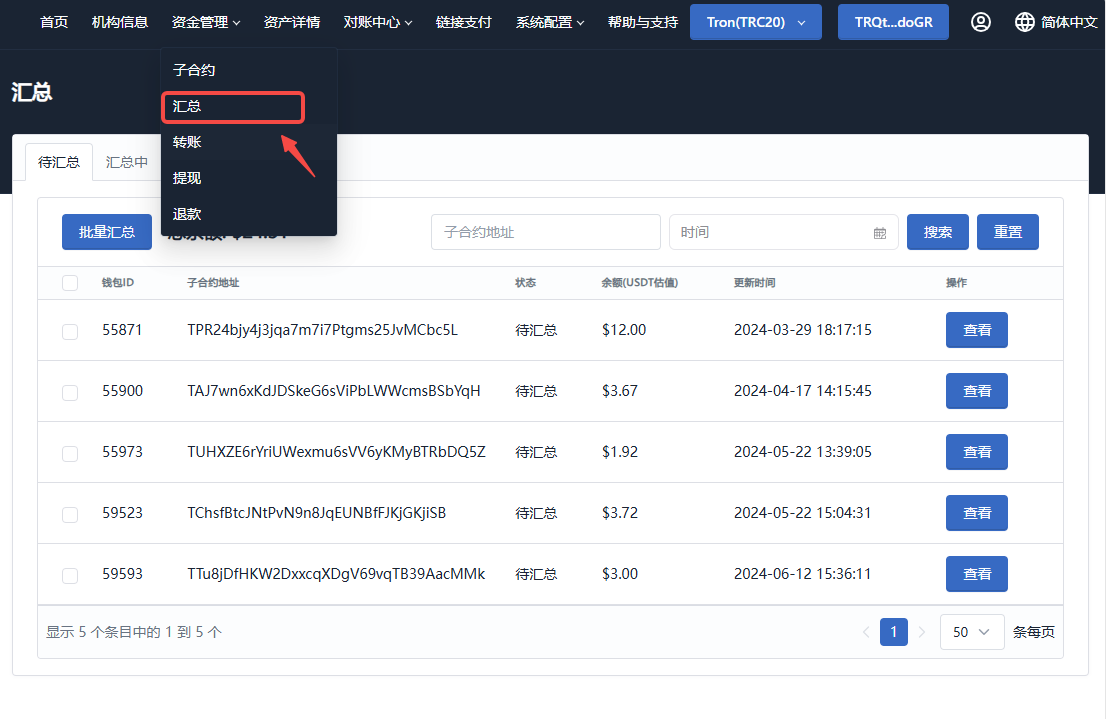Check the row for wallet ID 59593

[70, 575]
